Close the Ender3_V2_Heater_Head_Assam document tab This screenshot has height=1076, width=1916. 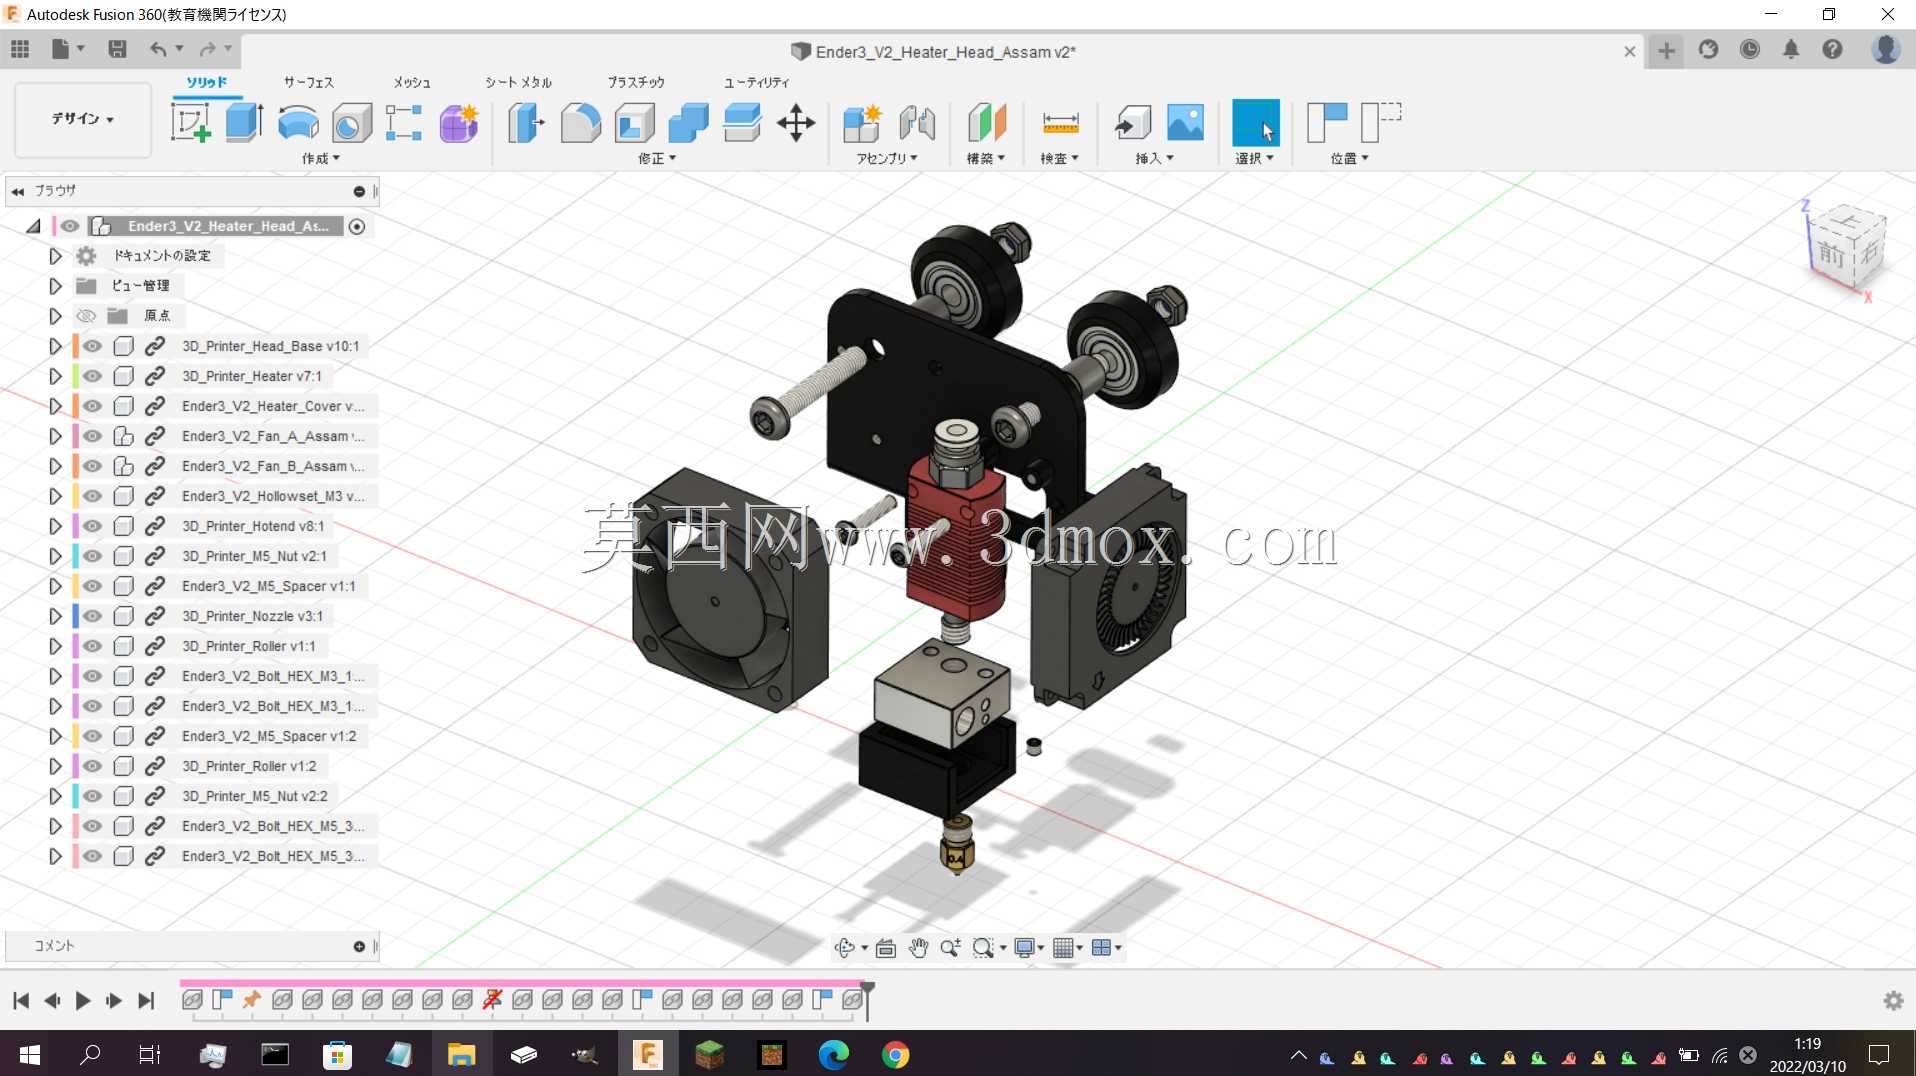[x=1630, y=51]
